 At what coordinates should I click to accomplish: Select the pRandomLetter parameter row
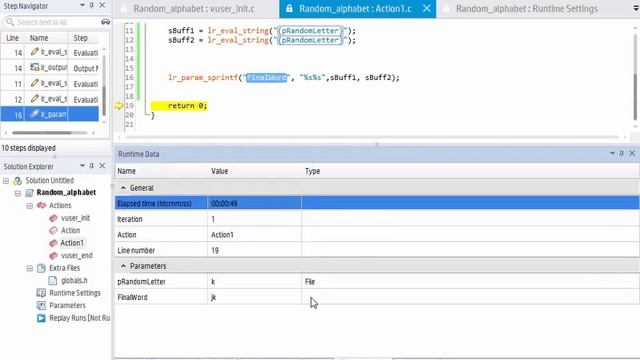pos(377,282)
